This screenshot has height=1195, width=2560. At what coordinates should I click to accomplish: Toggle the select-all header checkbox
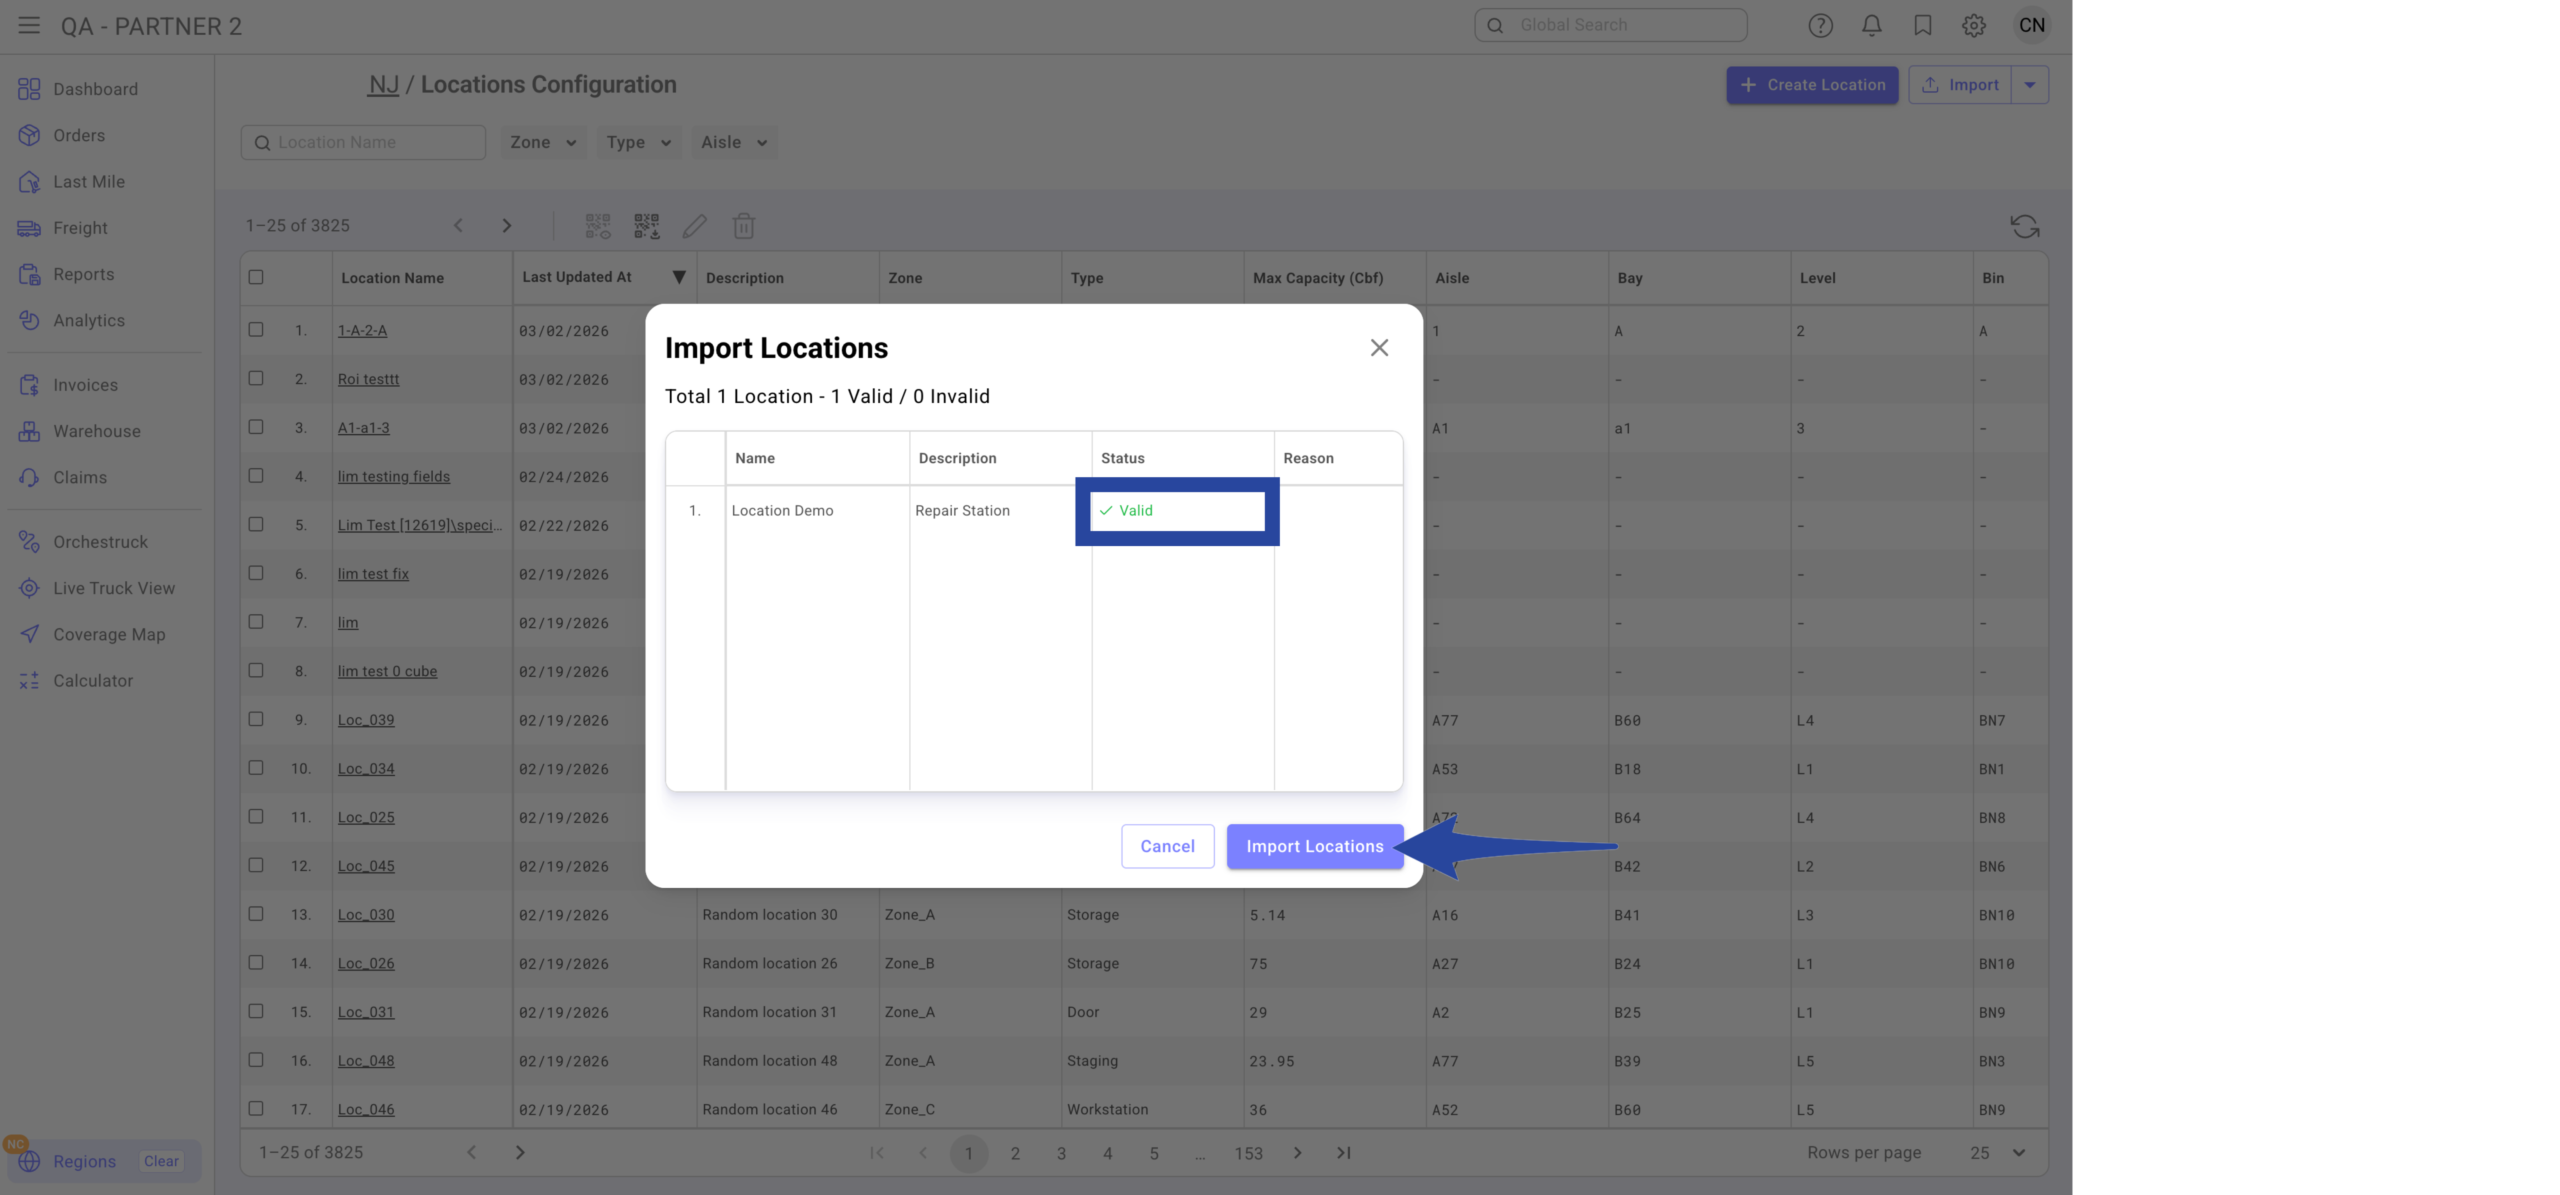click(x=256, y=277)
